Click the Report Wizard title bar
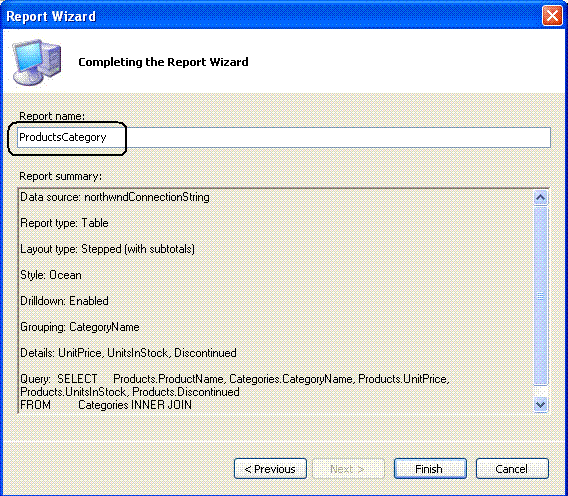 pos(272,16)
